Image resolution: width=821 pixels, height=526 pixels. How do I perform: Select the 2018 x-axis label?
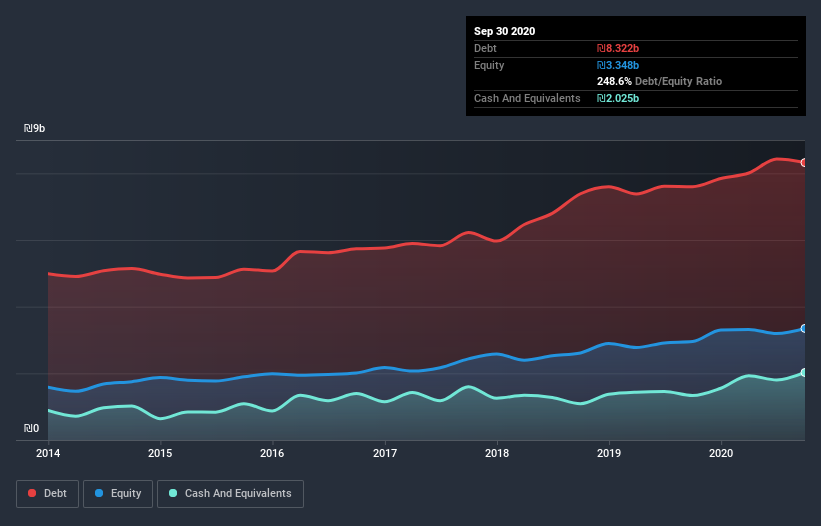click(497, 453)
